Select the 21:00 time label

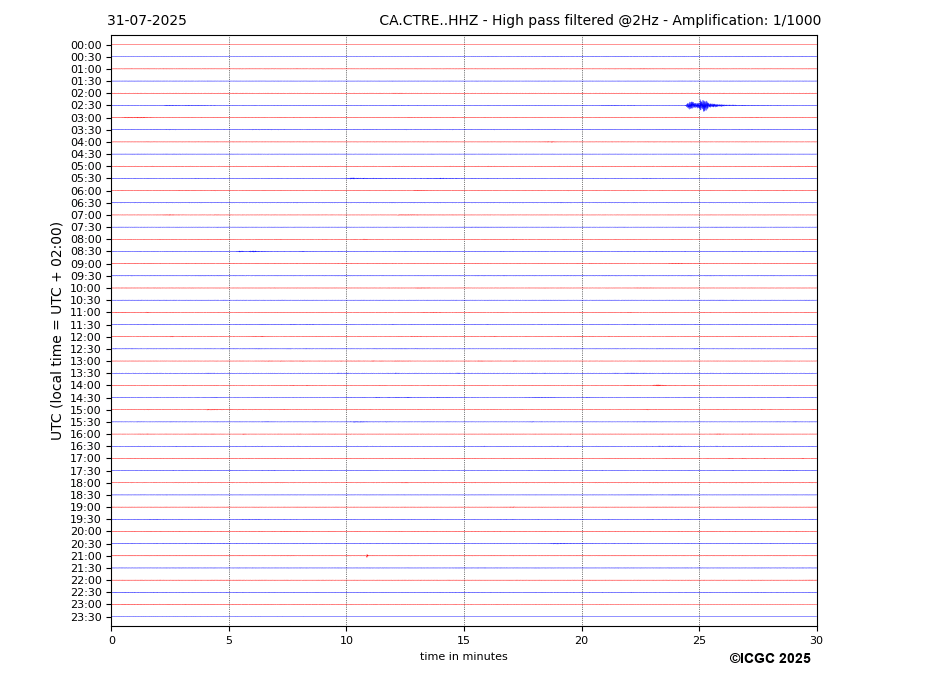[x=86, y=556]
